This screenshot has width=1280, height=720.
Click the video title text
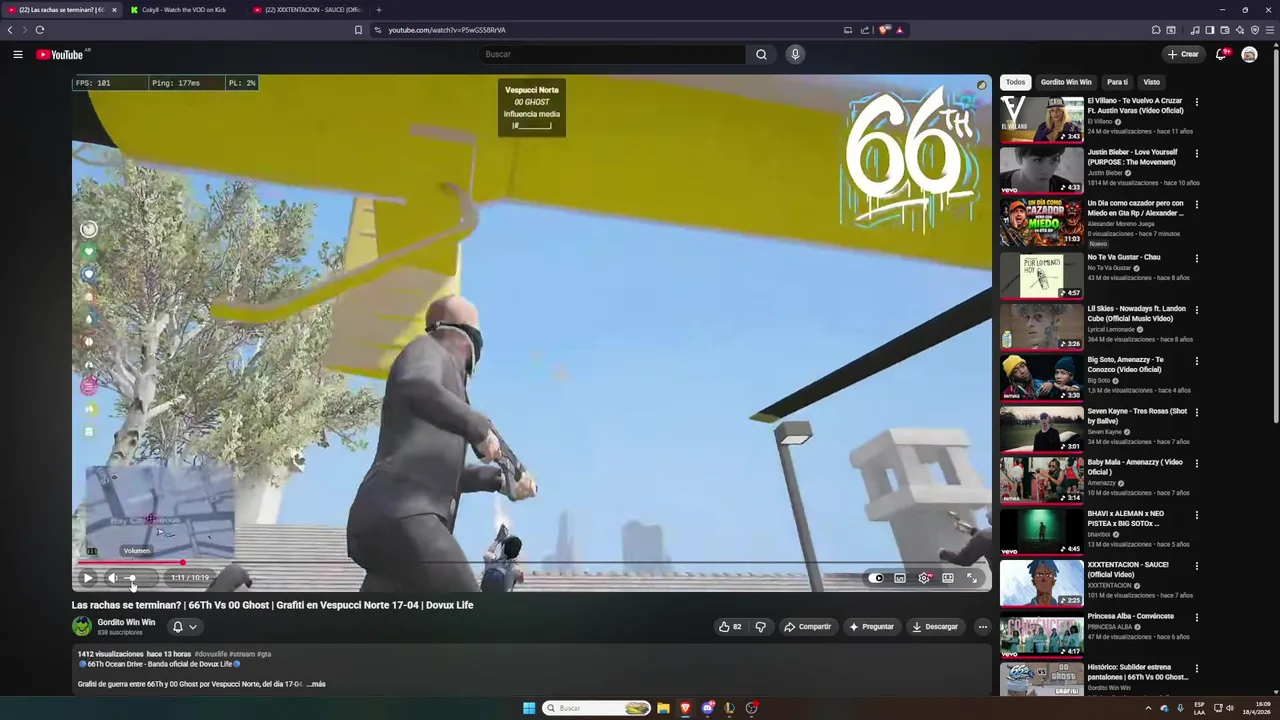pyautogui.click(x=272, y=605)
